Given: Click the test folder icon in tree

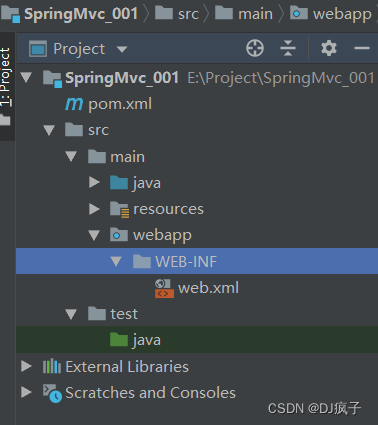Looking at the screenshot, I should (x=97, y=314).
